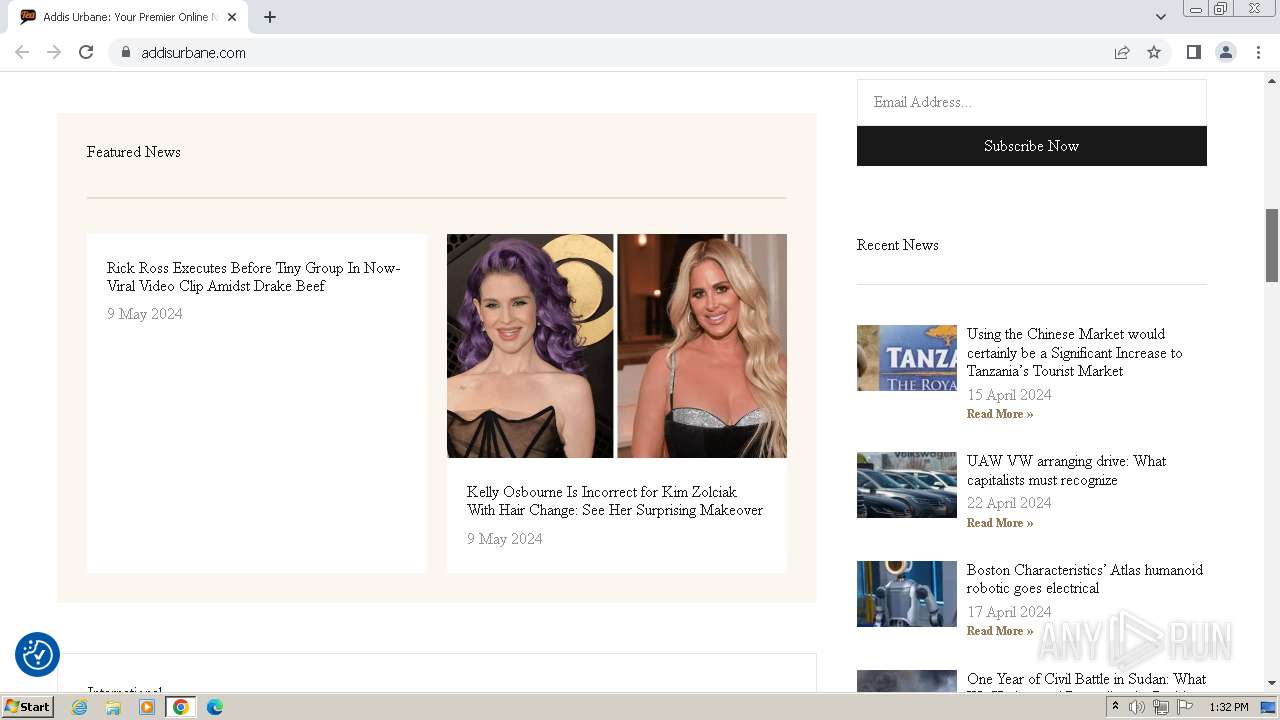Click the 9 May 2024 date under Kelly Osbourne
1280x720 pixels.
click(505, 539)
